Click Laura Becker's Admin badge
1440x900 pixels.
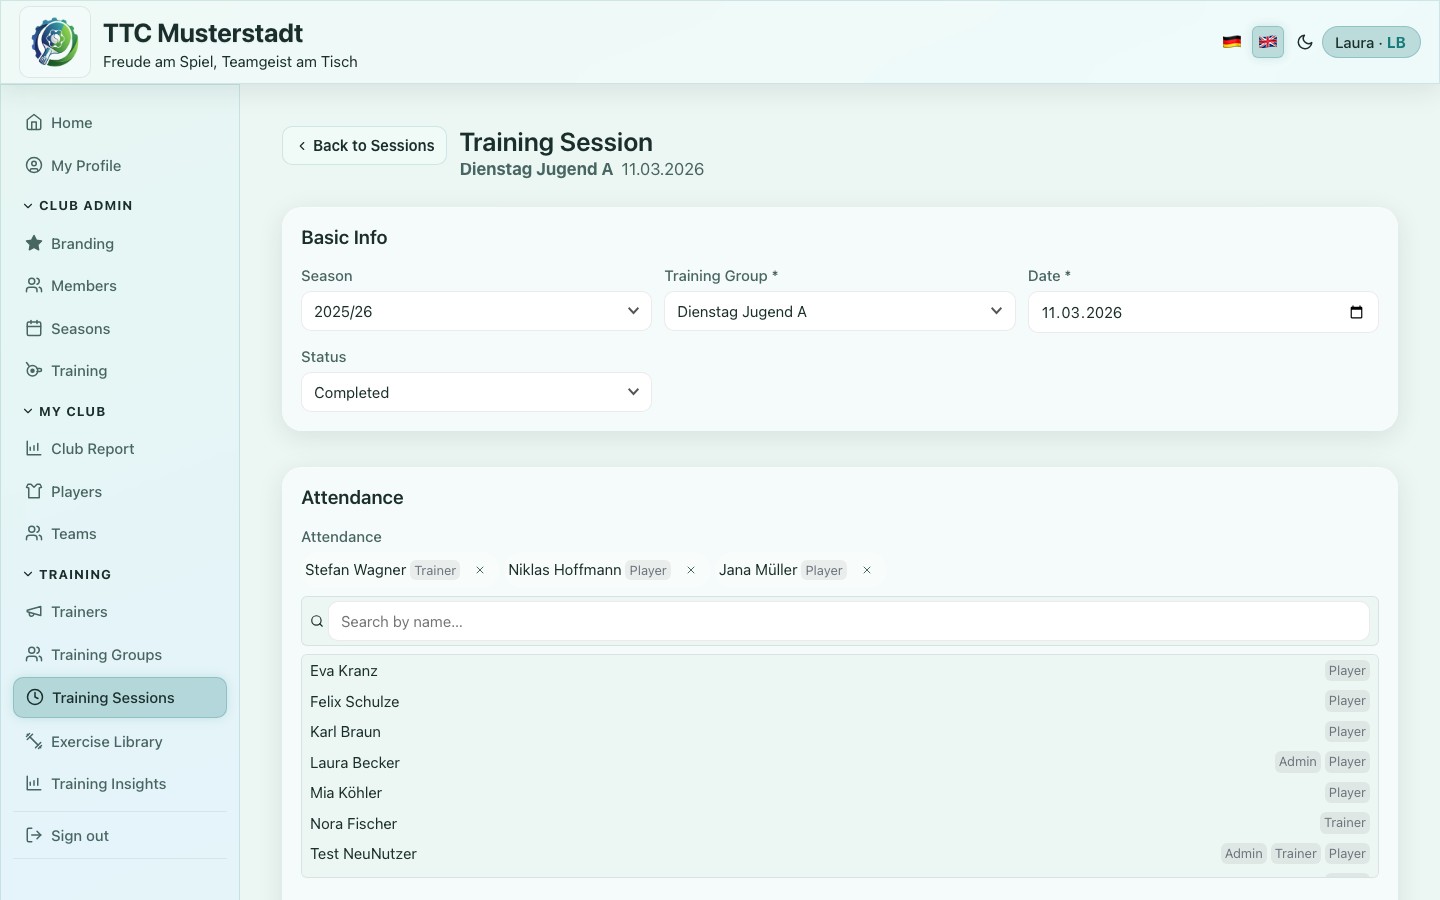coord(1297,762)
